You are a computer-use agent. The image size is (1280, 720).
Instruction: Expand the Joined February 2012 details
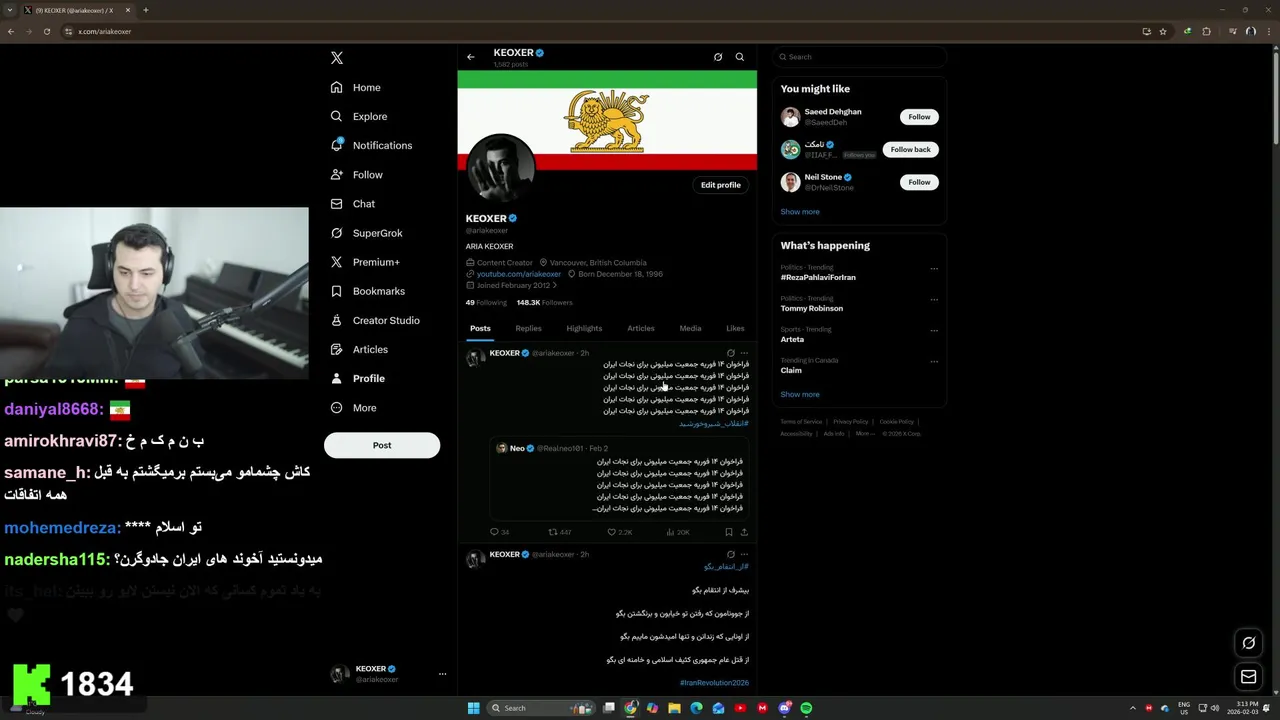[511, 285]
